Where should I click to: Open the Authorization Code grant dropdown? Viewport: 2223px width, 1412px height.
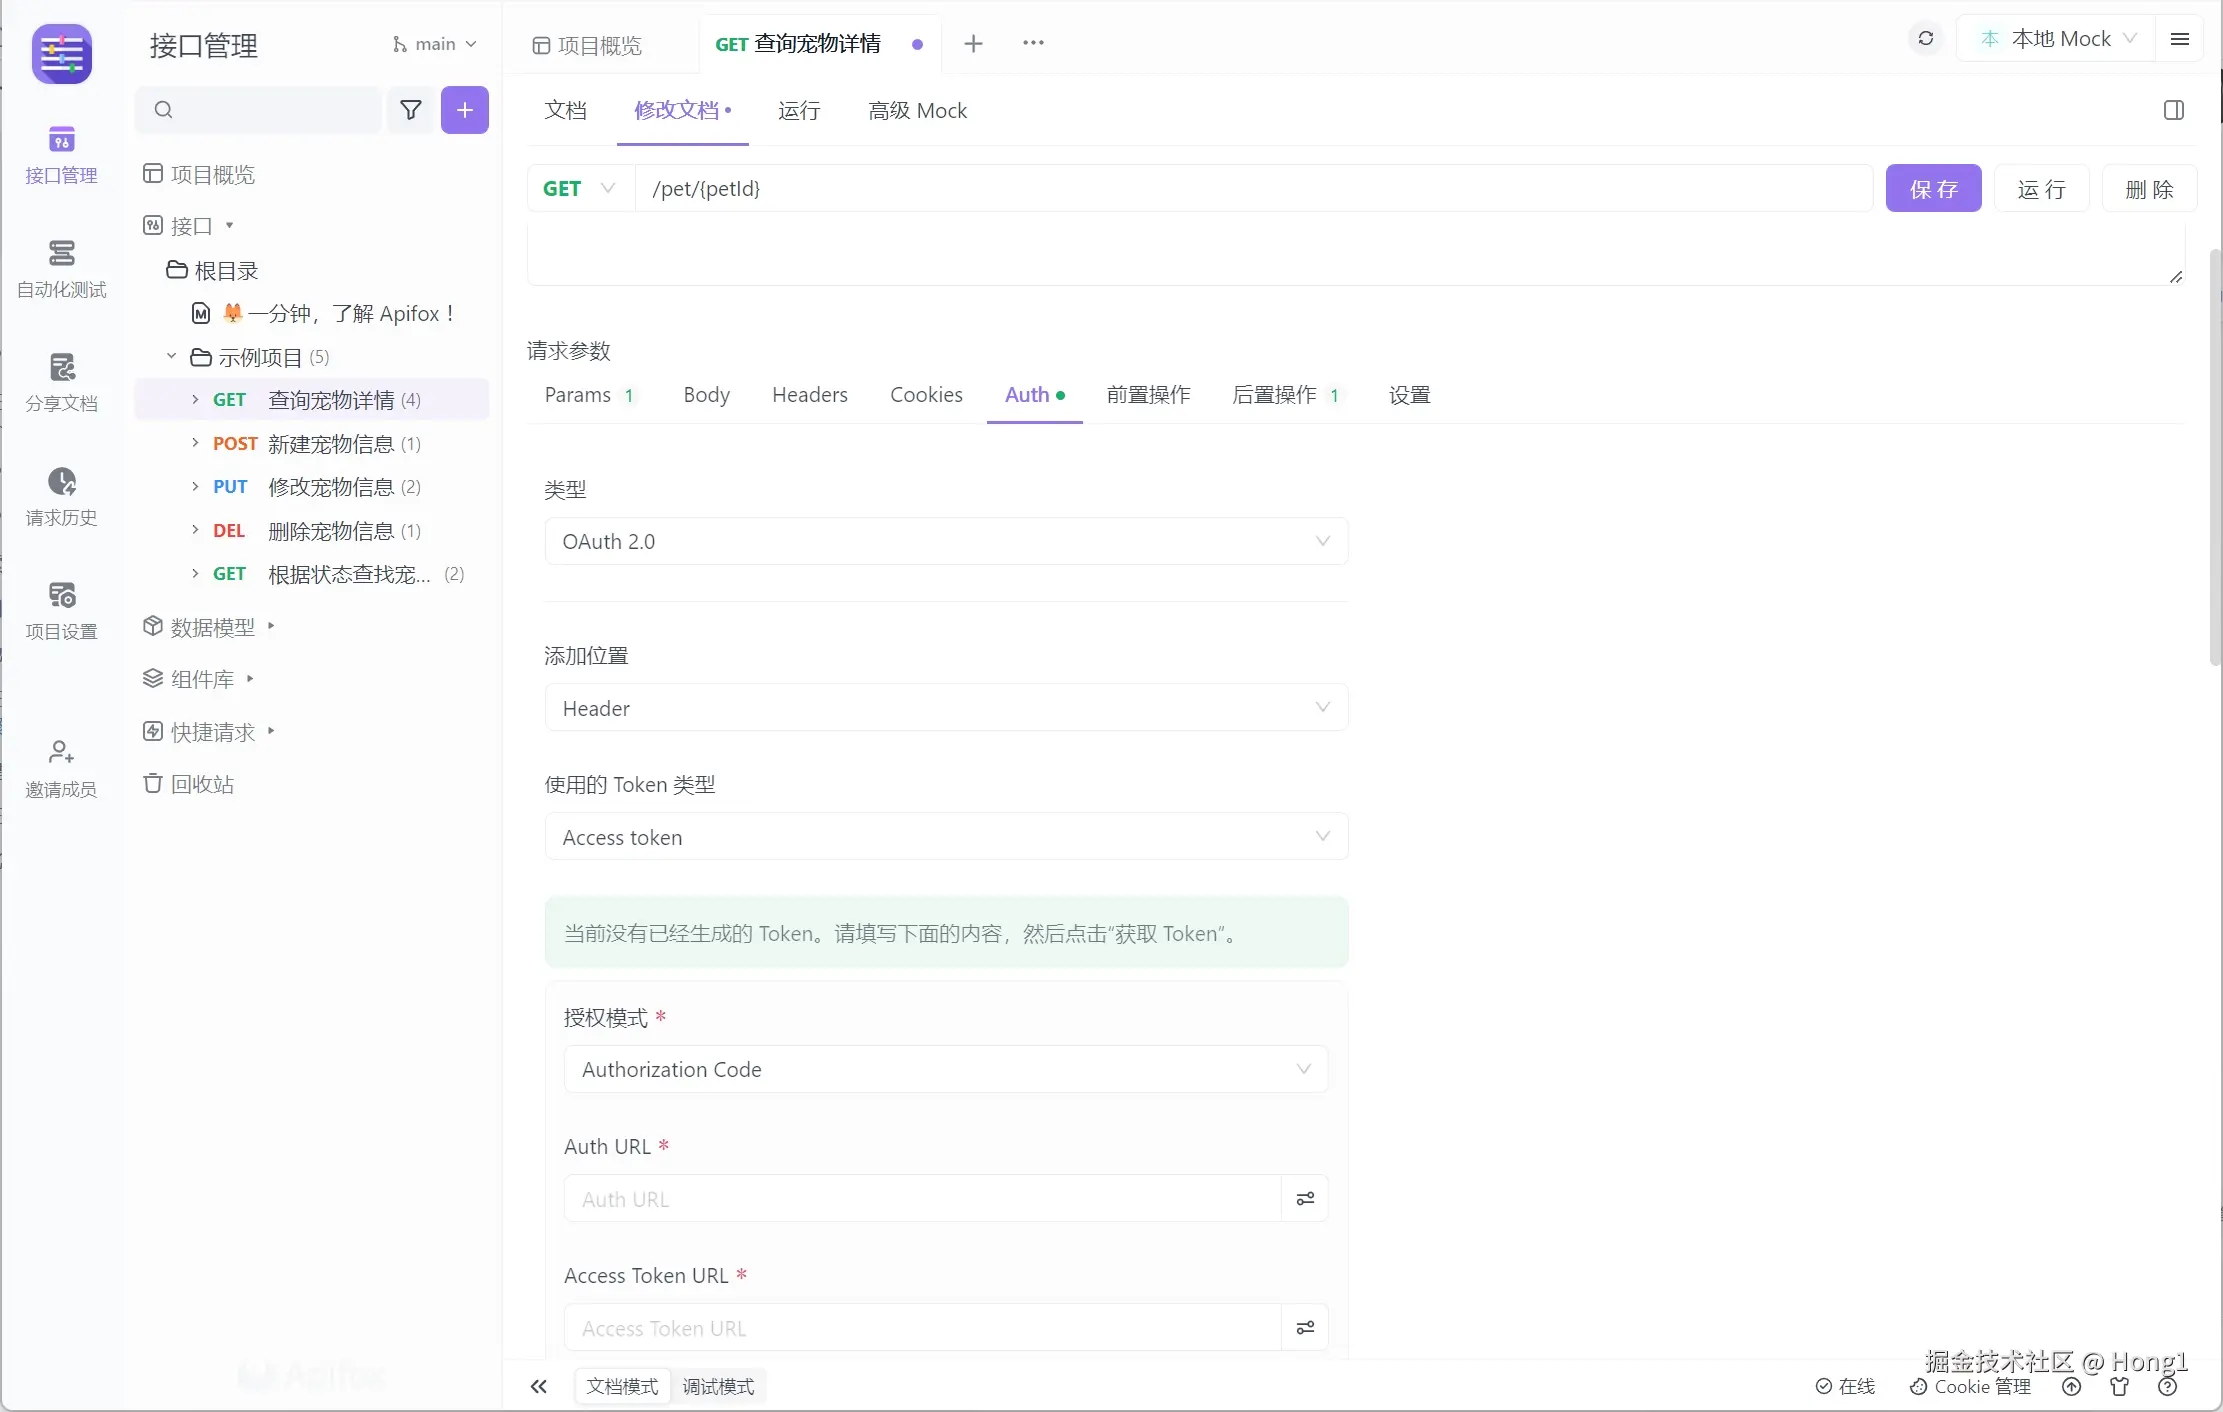[x=945, y=1069]
